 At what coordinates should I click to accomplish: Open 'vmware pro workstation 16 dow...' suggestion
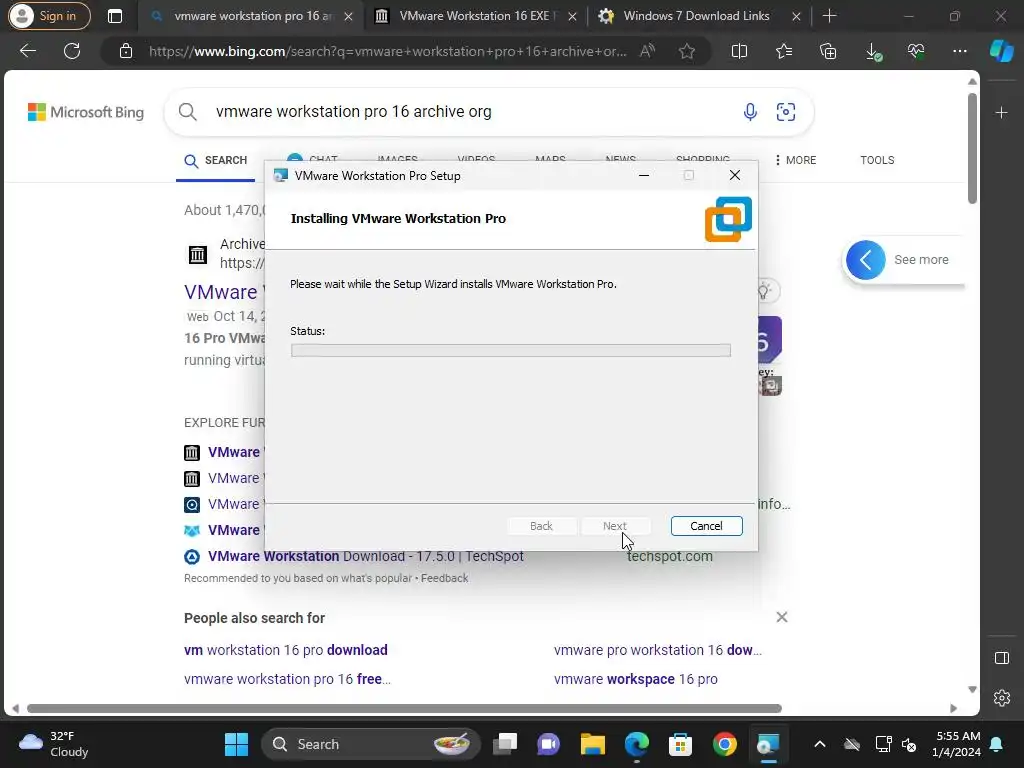click(x=658, y=650)
